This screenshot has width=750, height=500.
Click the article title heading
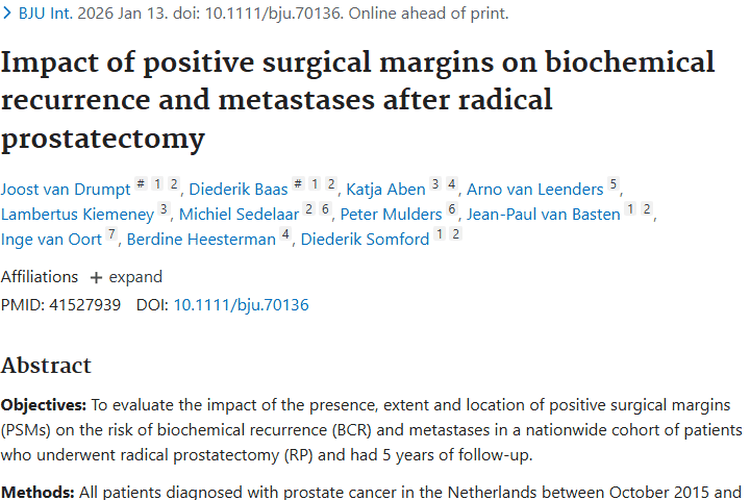358,100
